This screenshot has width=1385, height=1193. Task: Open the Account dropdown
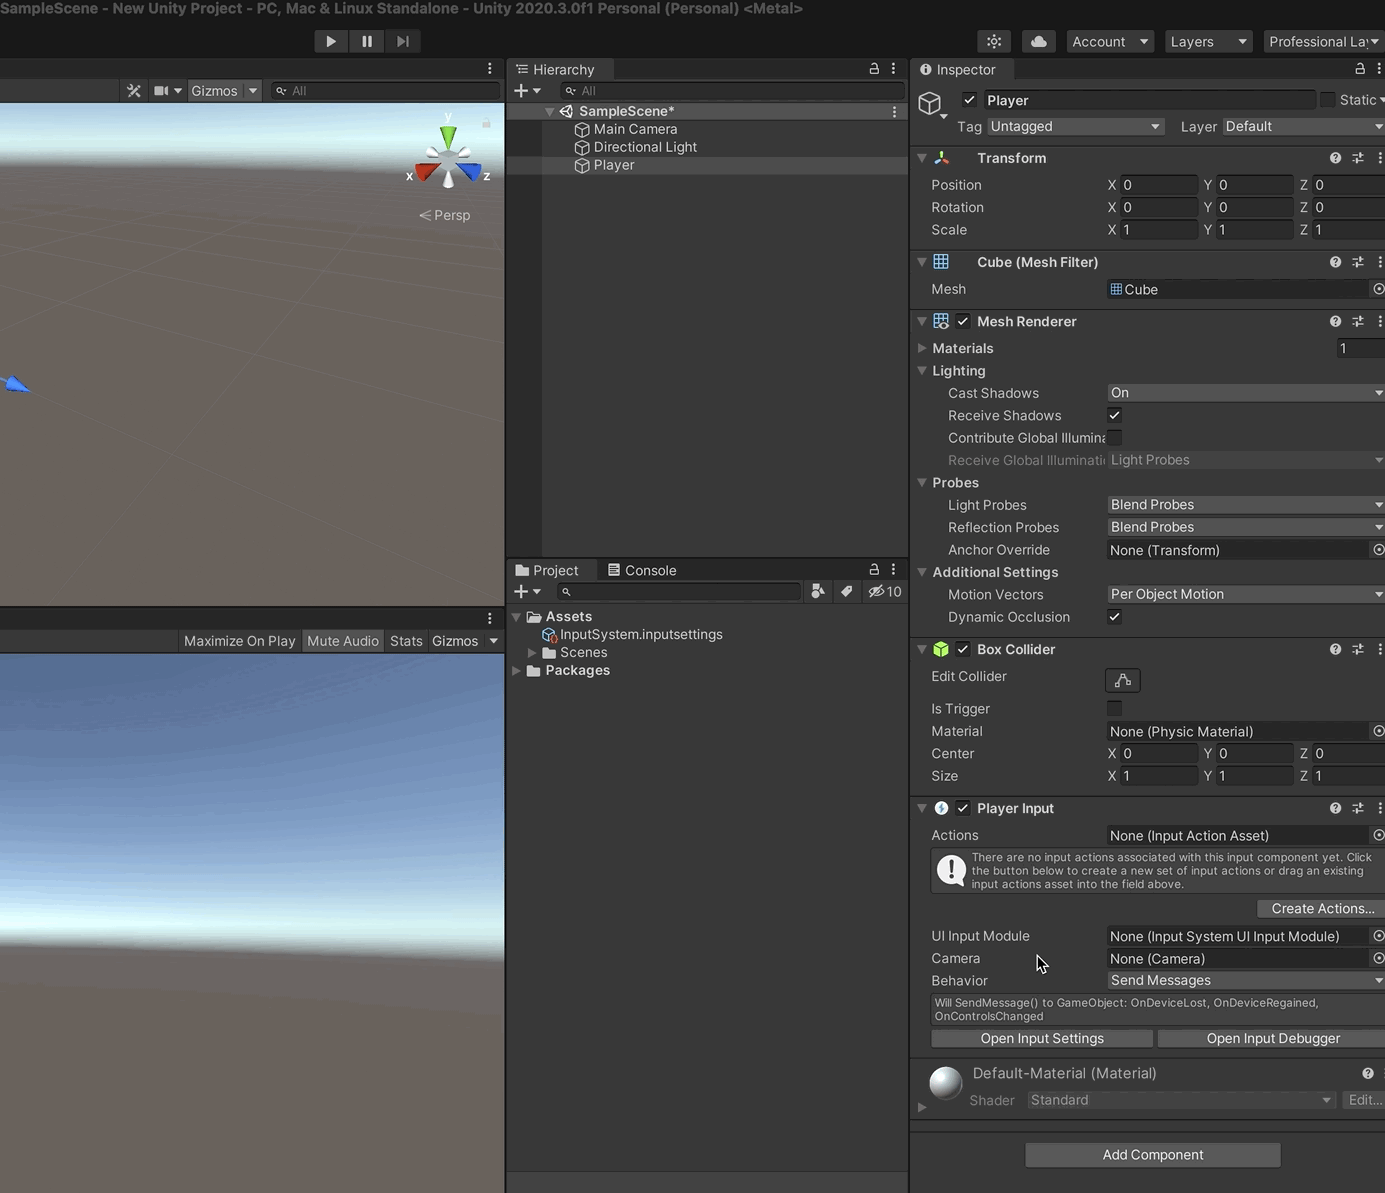click(1110, 41)
